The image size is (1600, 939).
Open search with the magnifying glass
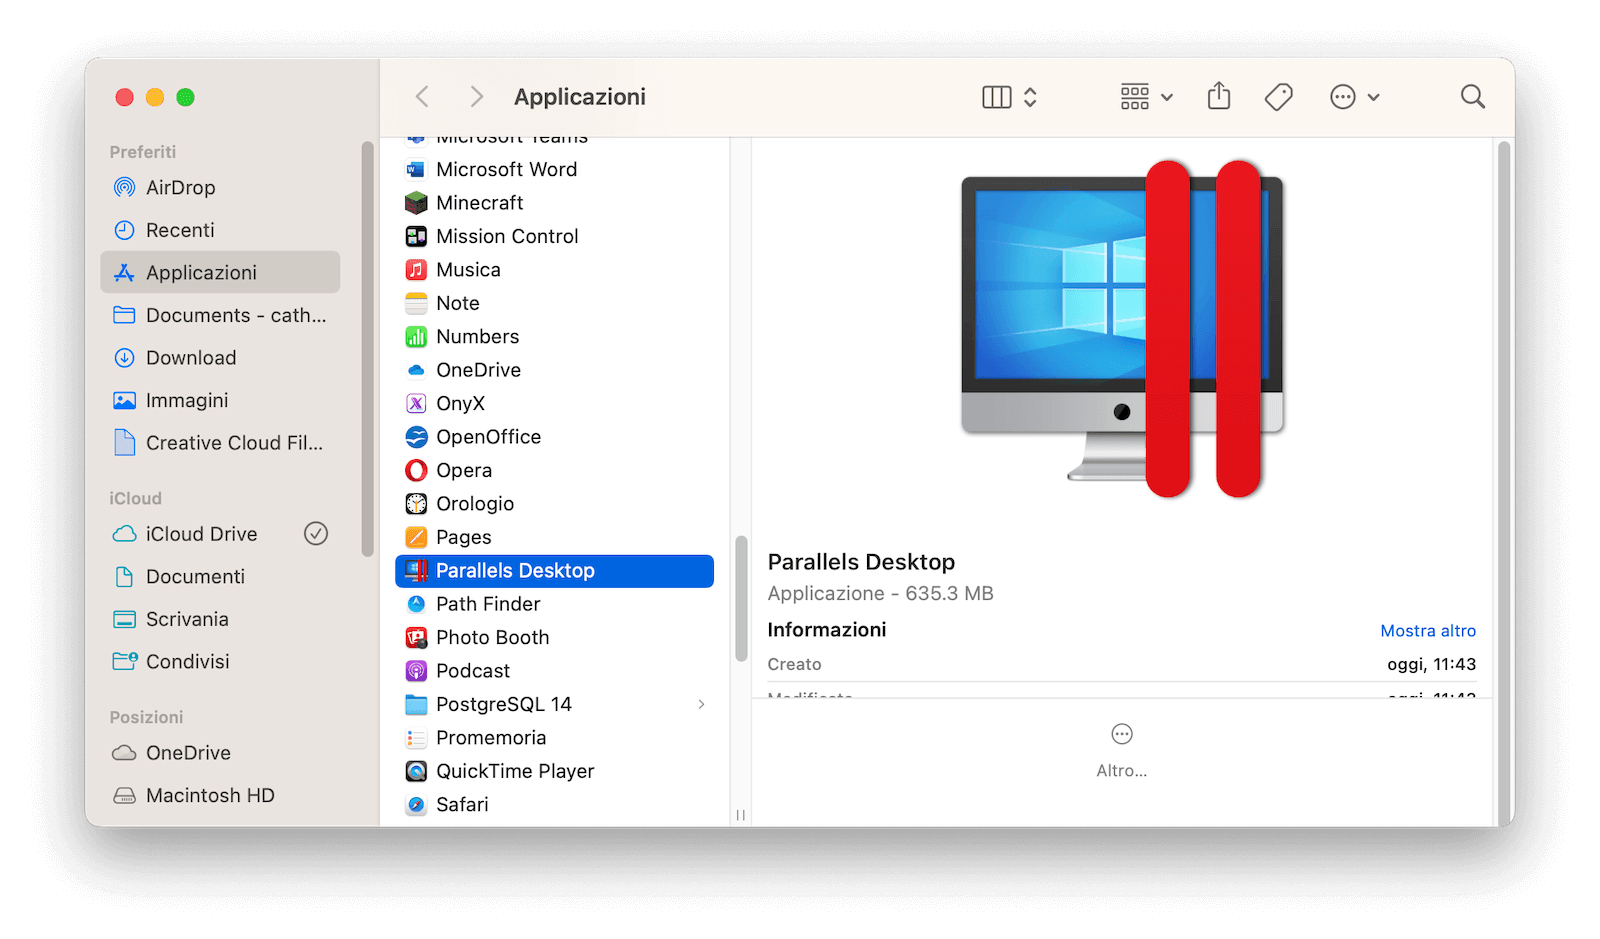[x=1472, y=97]
